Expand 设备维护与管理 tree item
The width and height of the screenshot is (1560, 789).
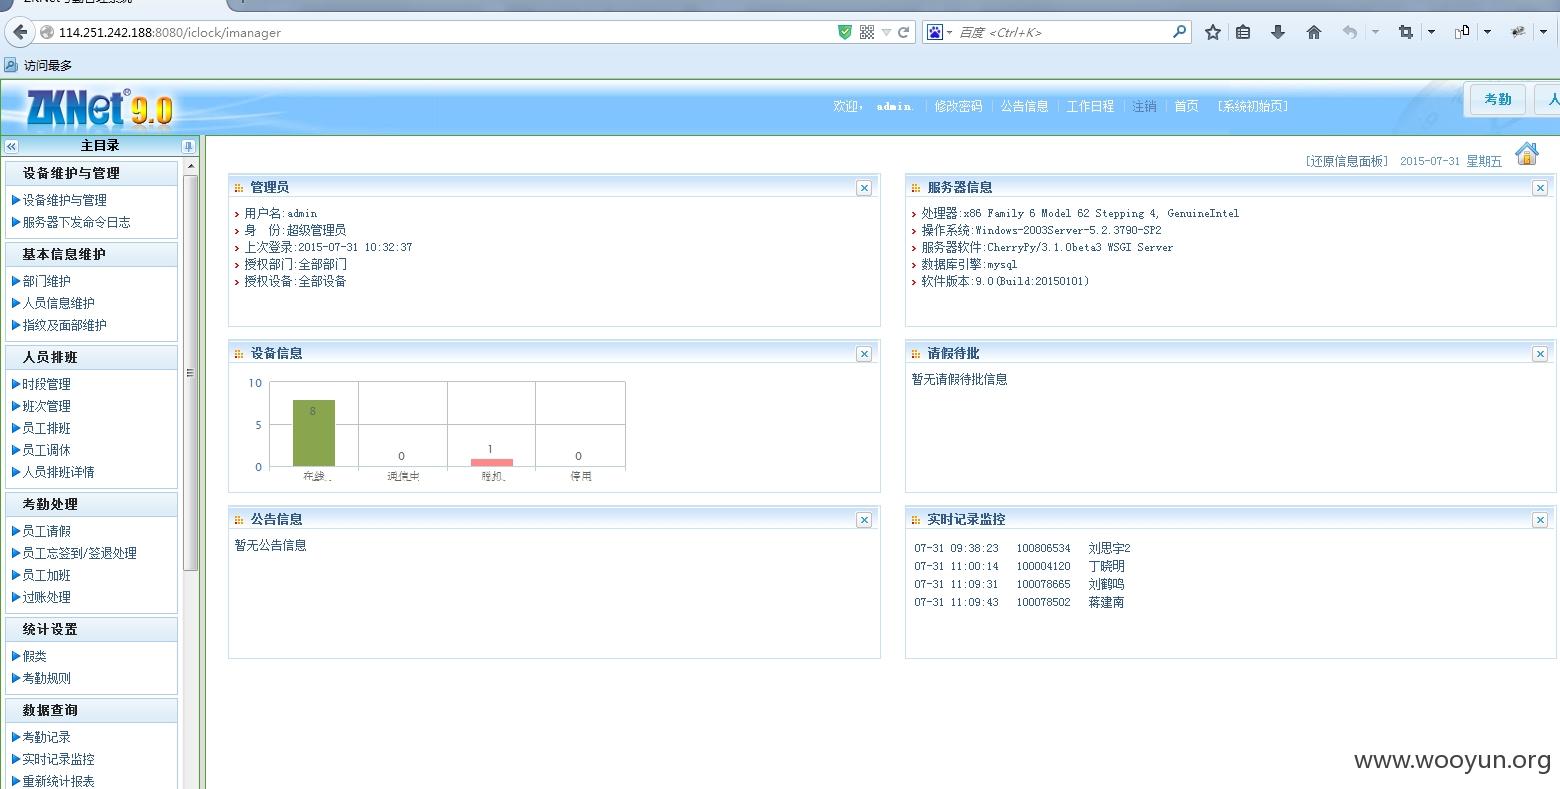65,200
